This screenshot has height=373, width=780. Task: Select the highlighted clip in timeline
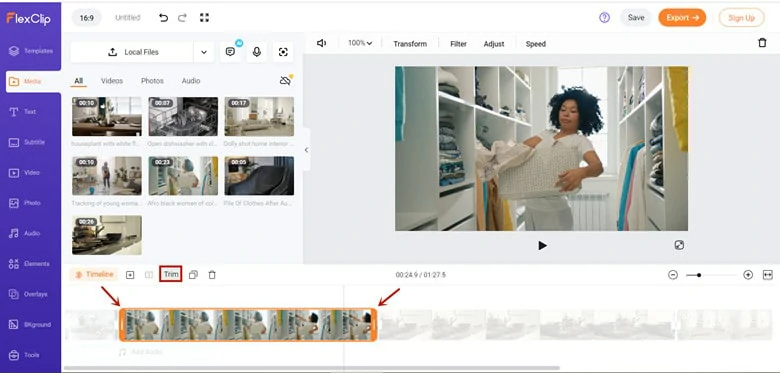(x=248, y=325)
